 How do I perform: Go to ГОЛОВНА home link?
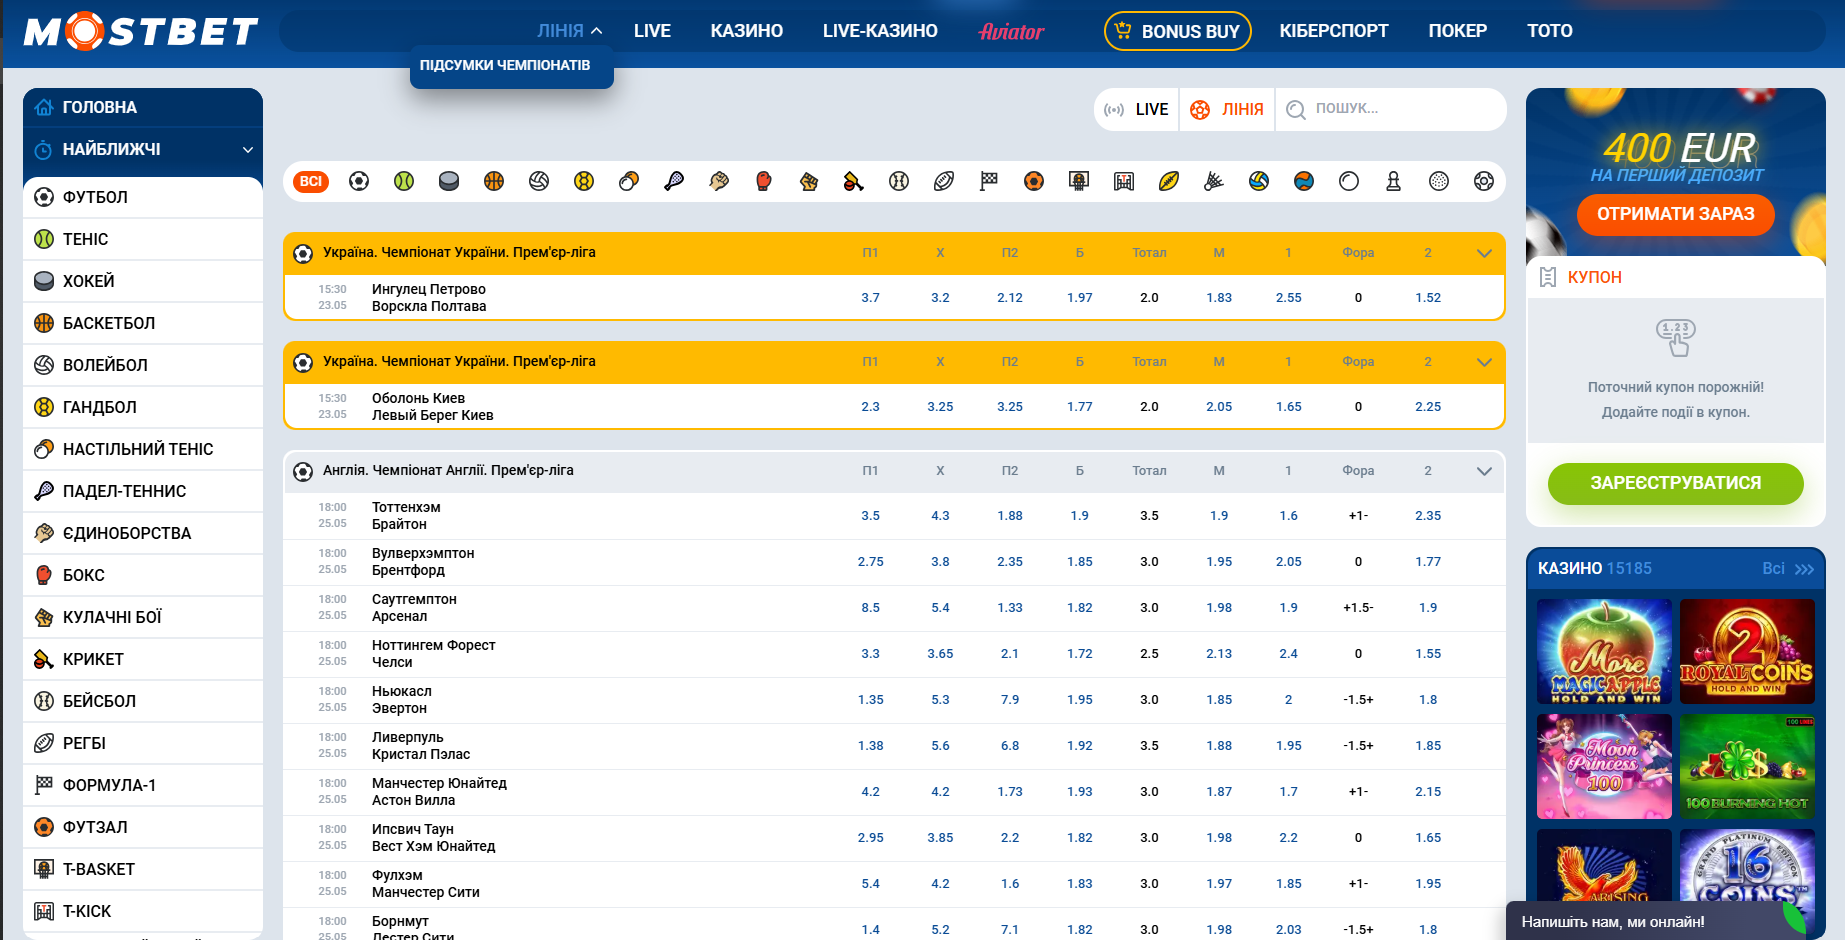coord(143,107)
